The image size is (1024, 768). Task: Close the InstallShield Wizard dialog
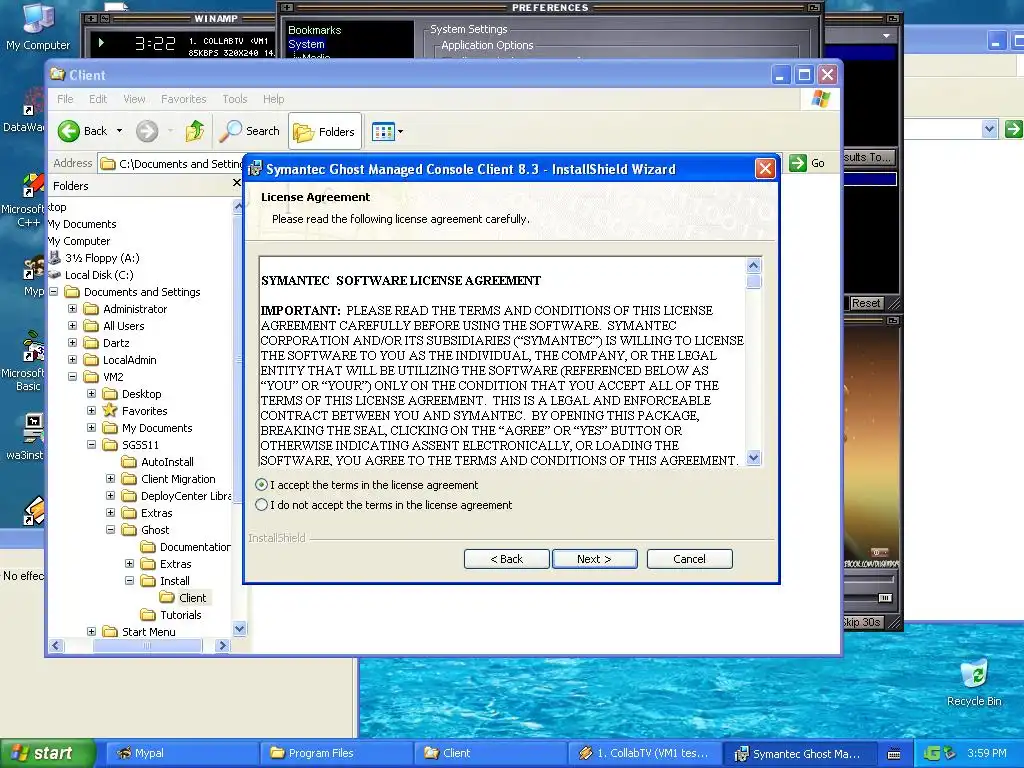point(765,169)
